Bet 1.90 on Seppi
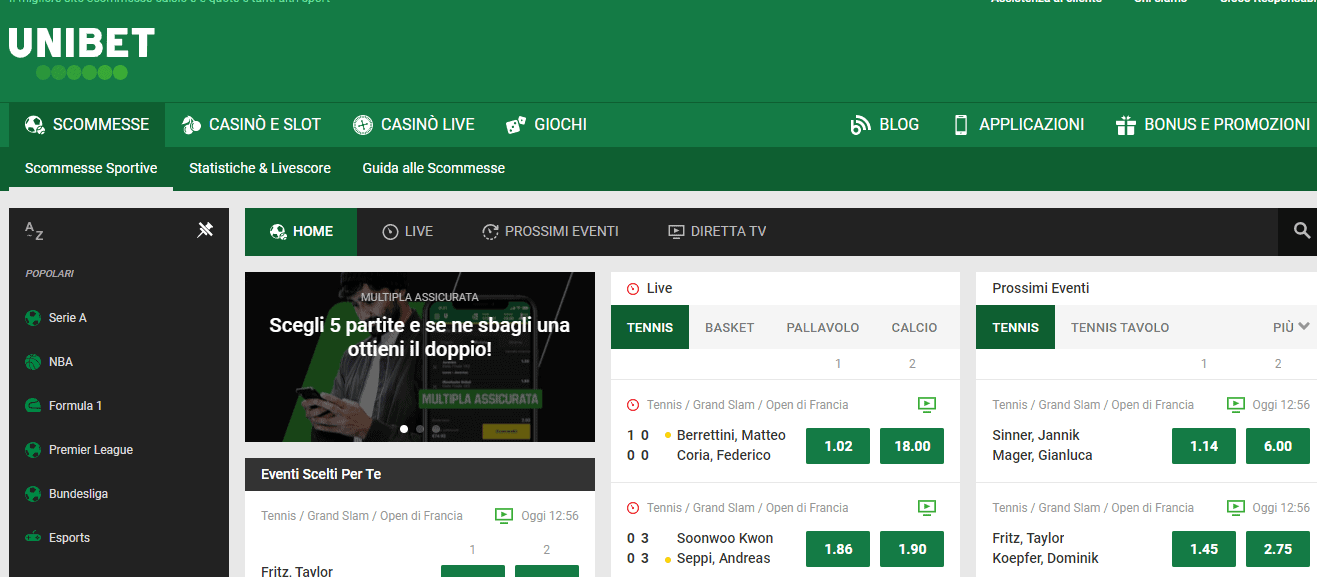The image size is (1317, 577). 912,549
